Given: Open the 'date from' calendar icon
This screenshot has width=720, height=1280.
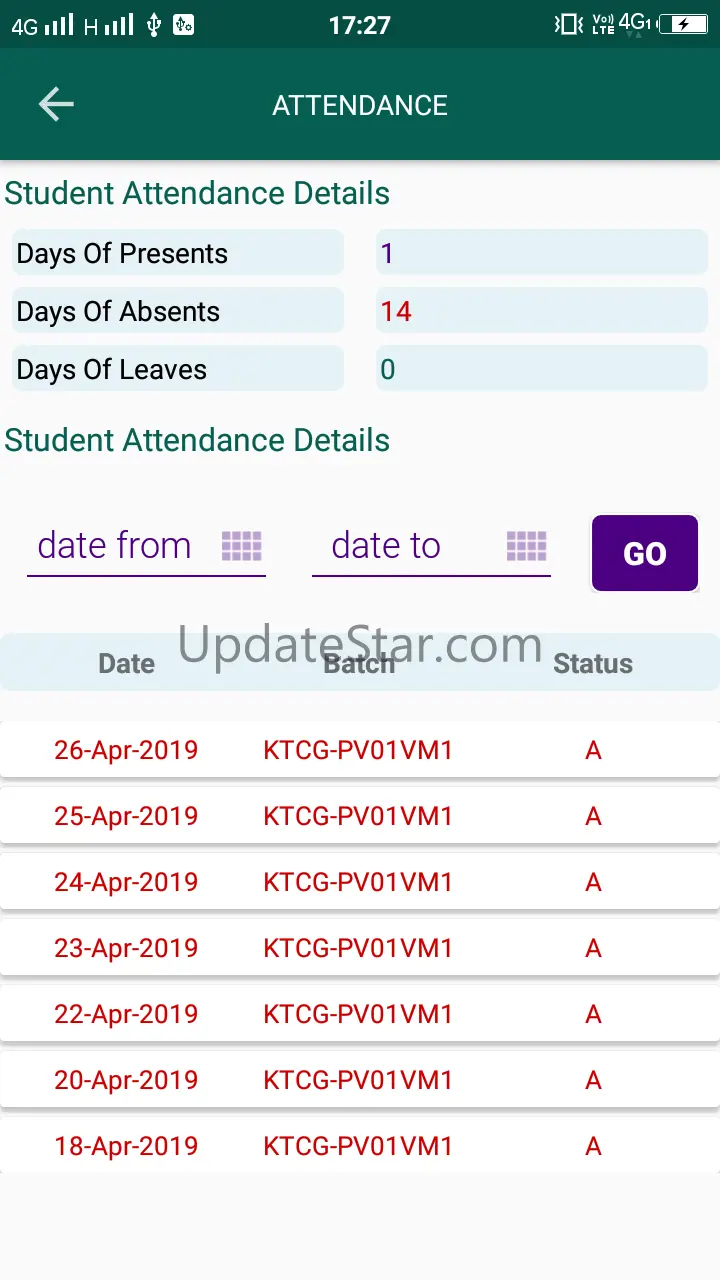Looking at the screenshot, I should coord(241,546).
